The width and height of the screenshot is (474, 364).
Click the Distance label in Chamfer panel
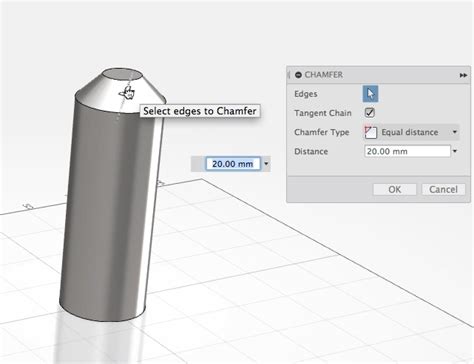(x=311, y=152)
